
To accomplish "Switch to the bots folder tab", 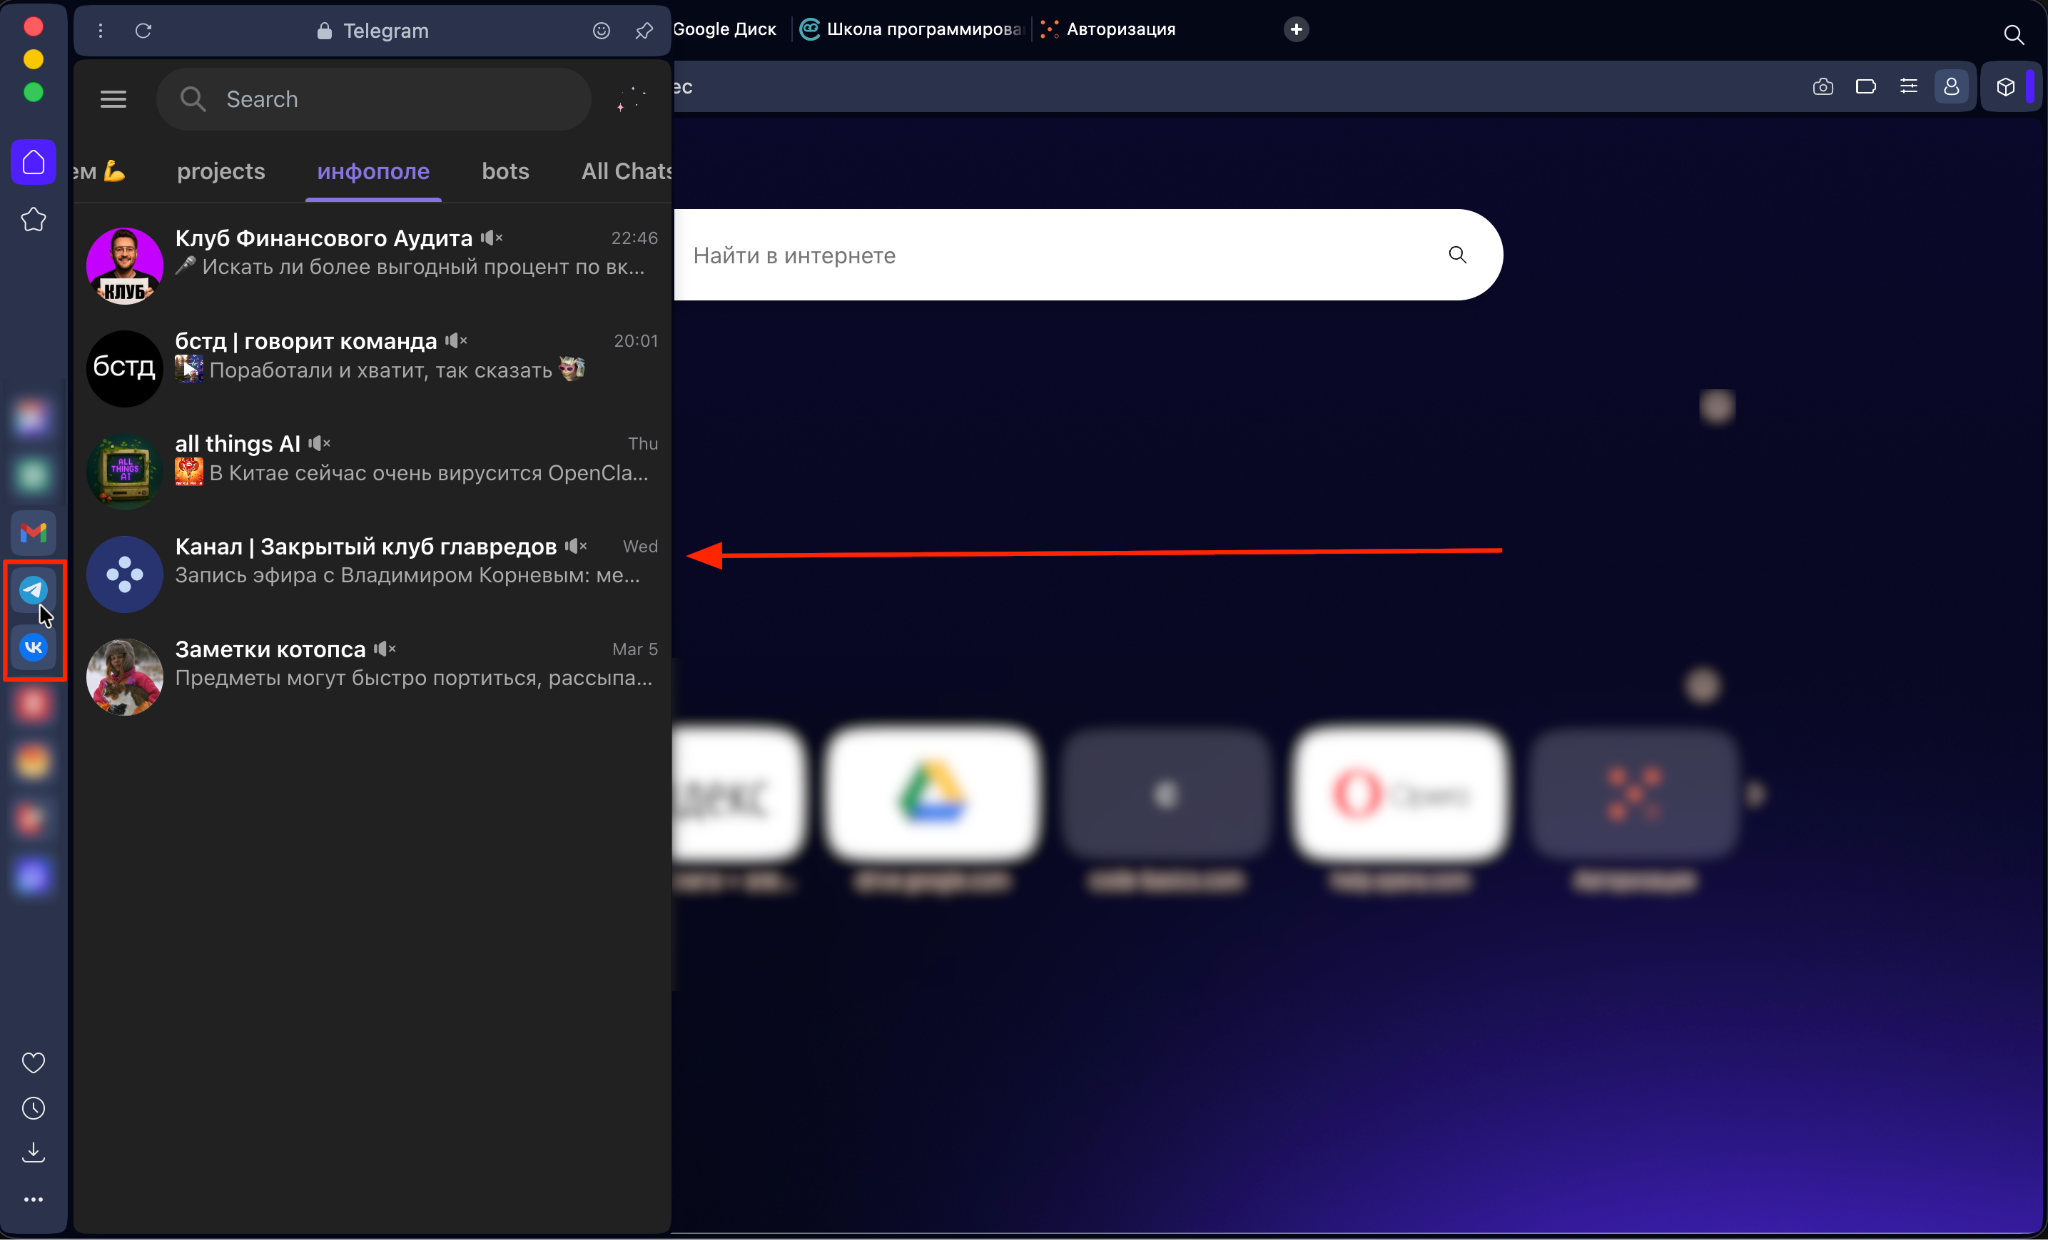I will click(505, 171).
